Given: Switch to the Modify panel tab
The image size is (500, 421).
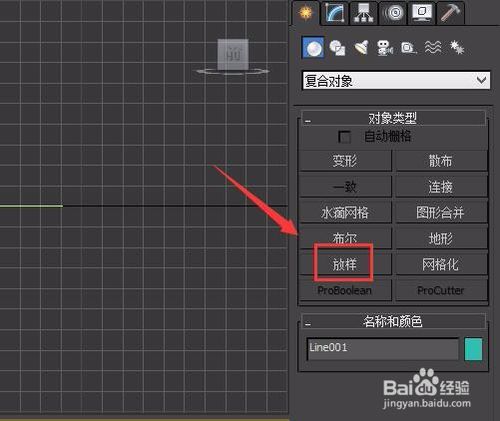Looking at the screenshot, I should tap(335, 13).
